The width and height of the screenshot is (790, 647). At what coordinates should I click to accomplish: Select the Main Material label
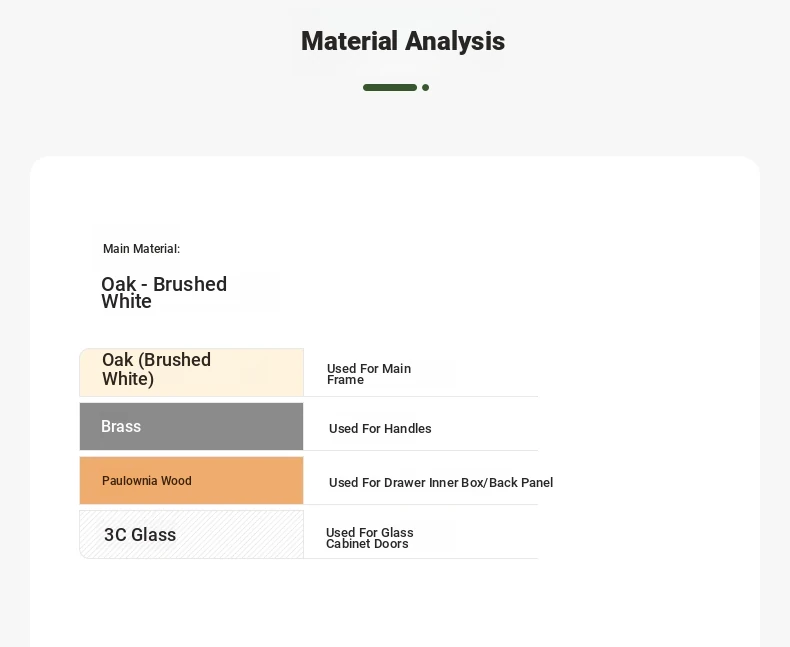click(x=141, y=249)
